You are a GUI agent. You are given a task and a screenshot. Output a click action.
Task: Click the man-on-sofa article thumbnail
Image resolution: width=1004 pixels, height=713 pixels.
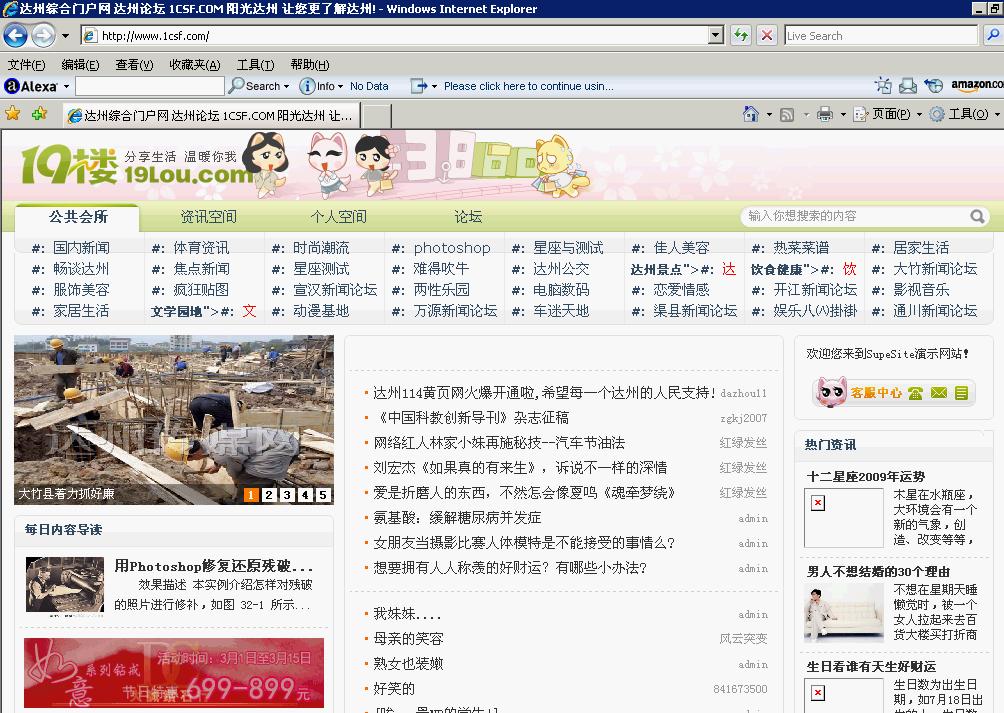(843, 613)
